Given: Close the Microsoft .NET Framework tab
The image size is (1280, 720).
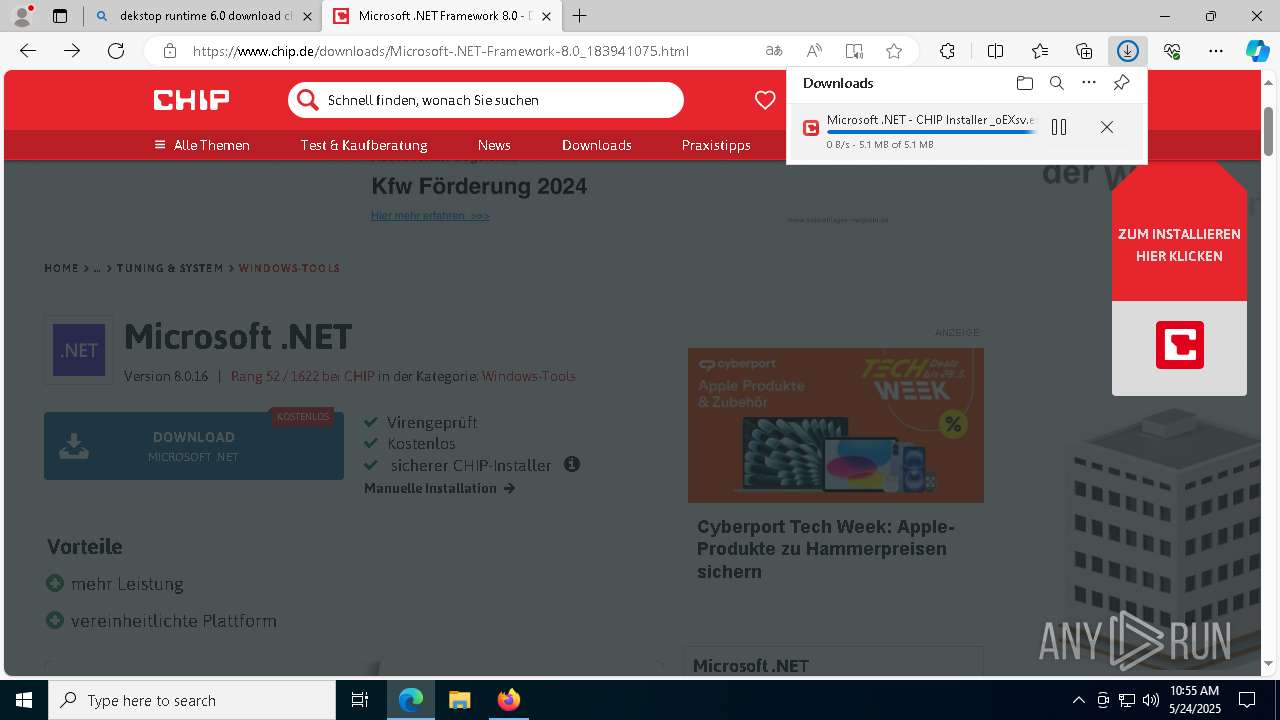Looking at the screenshot, I should (x=548, y=16).
